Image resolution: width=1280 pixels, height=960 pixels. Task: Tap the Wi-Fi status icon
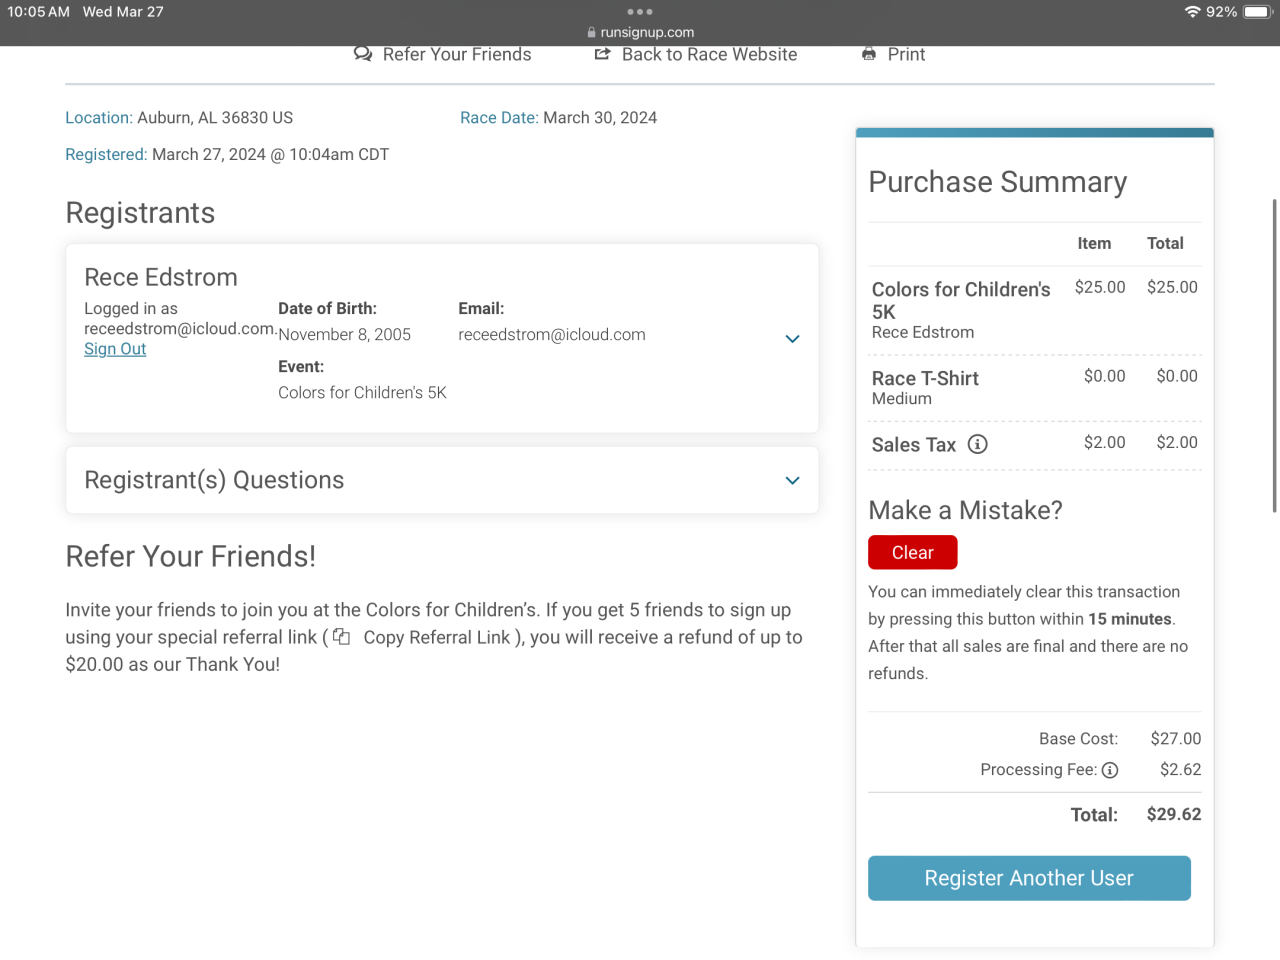(1192, 12)
